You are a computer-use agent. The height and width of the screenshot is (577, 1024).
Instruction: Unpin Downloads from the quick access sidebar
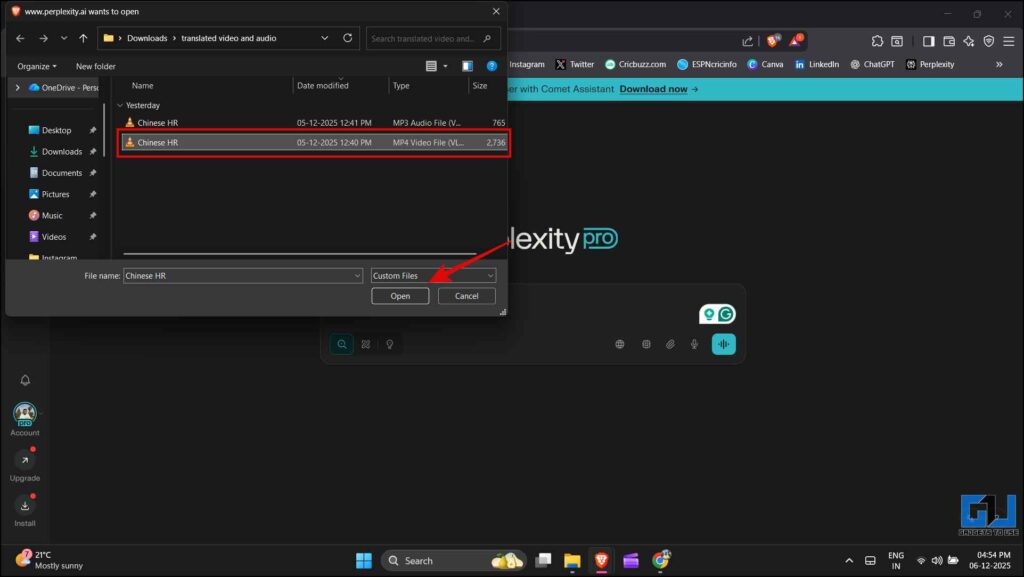(x=92, y=151)
